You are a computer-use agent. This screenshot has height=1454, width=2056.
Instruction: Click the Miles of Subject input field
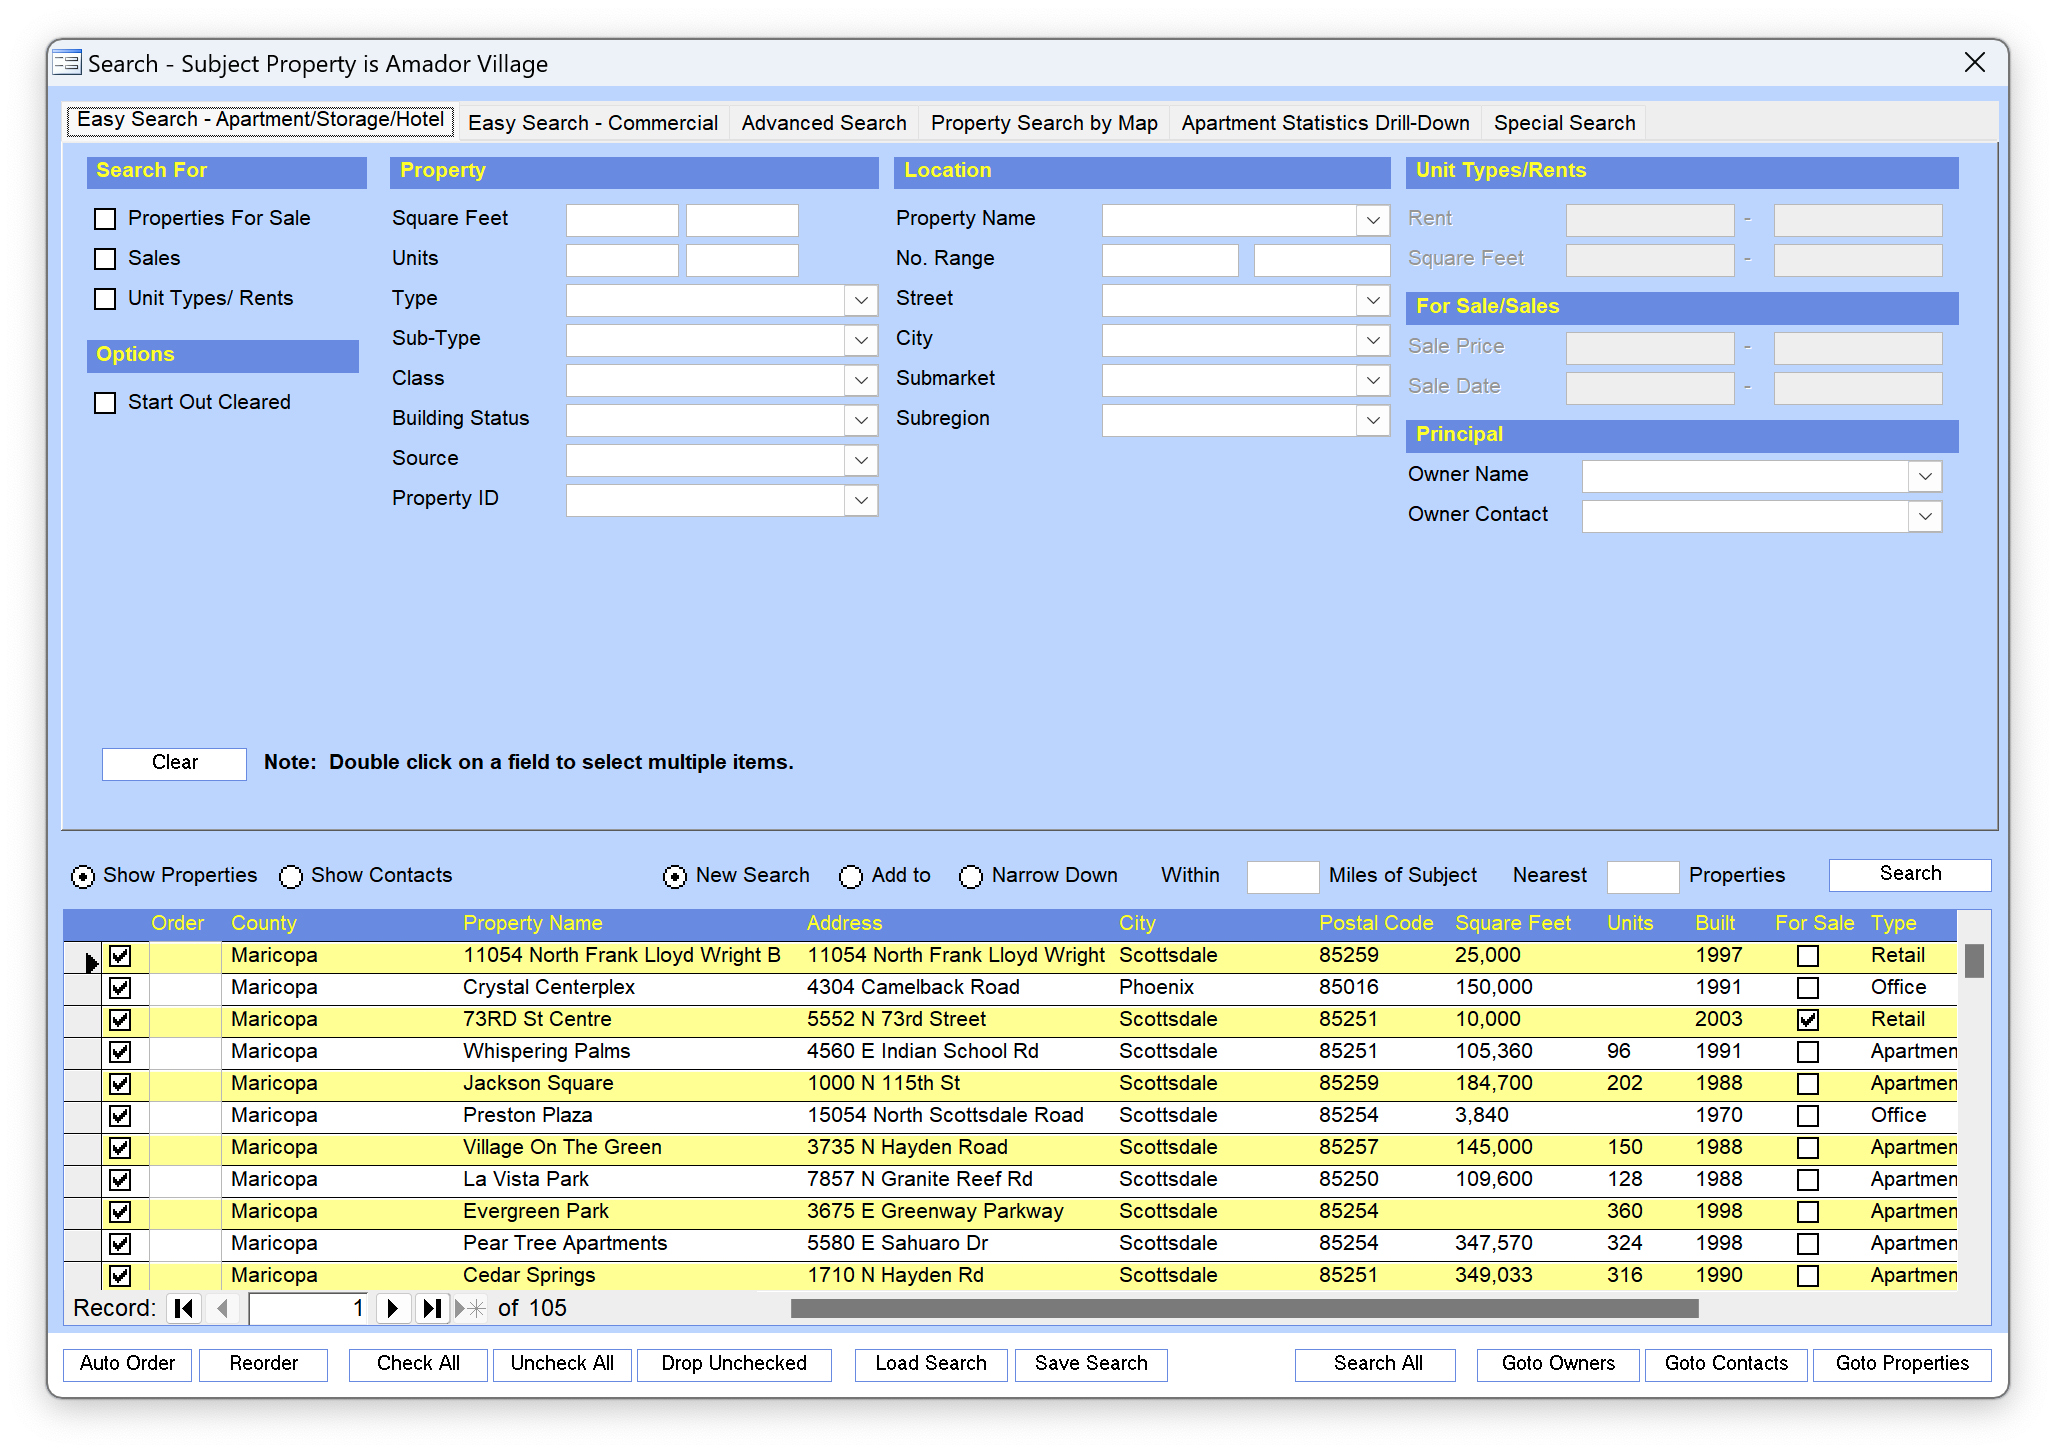tap(1283, 877)
